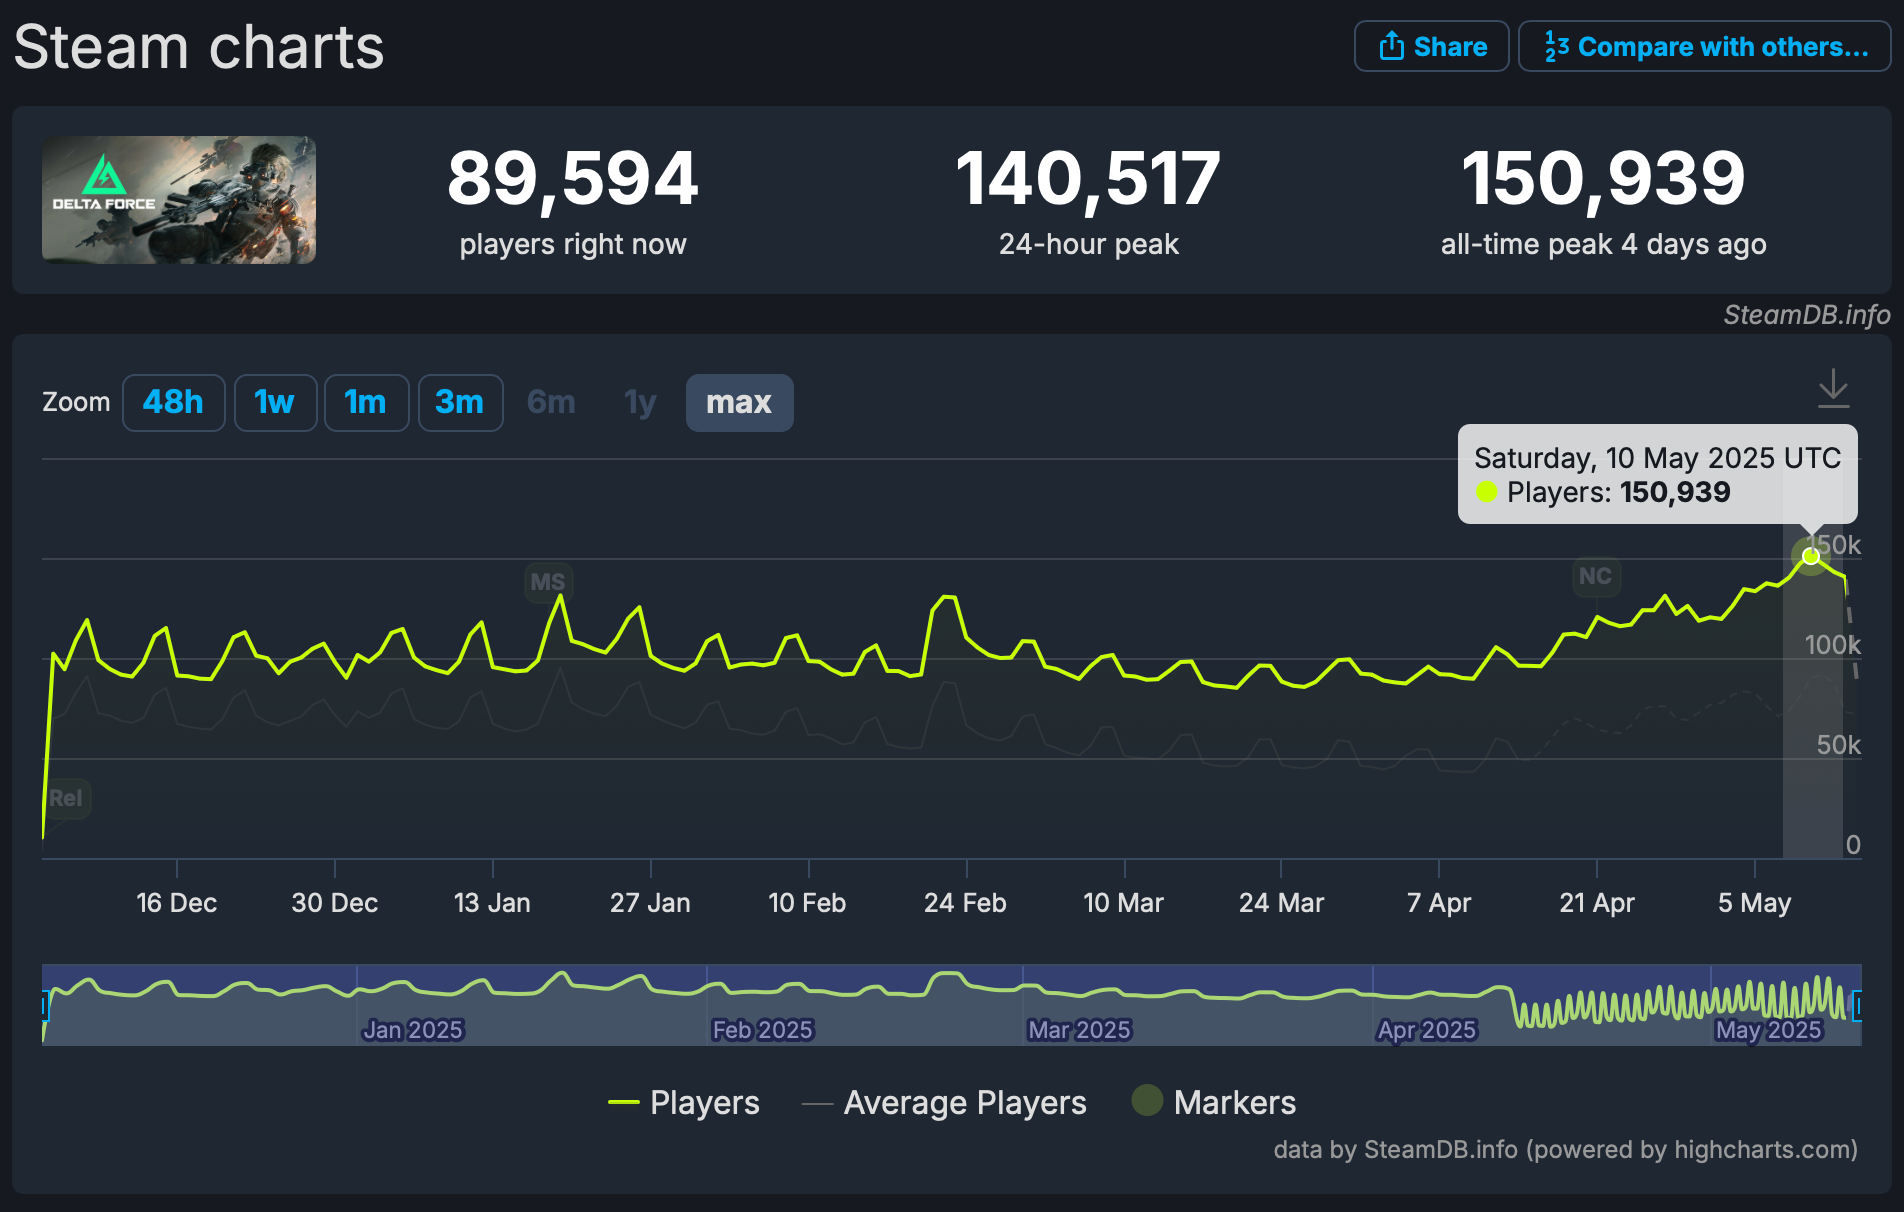
Task: Click the 150,939 all-time peak value
Action: pyautogui.click(x=1604, y=180)
